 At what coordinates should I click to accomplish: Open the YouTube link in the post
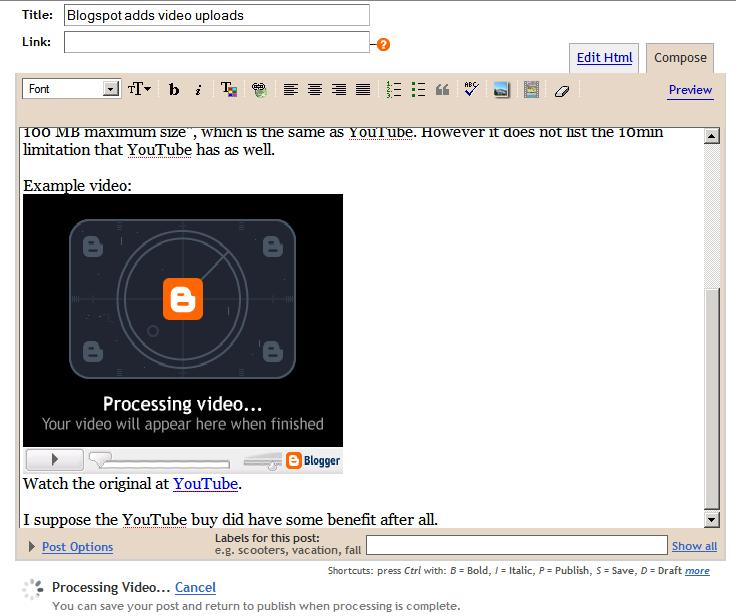[206, 484]
